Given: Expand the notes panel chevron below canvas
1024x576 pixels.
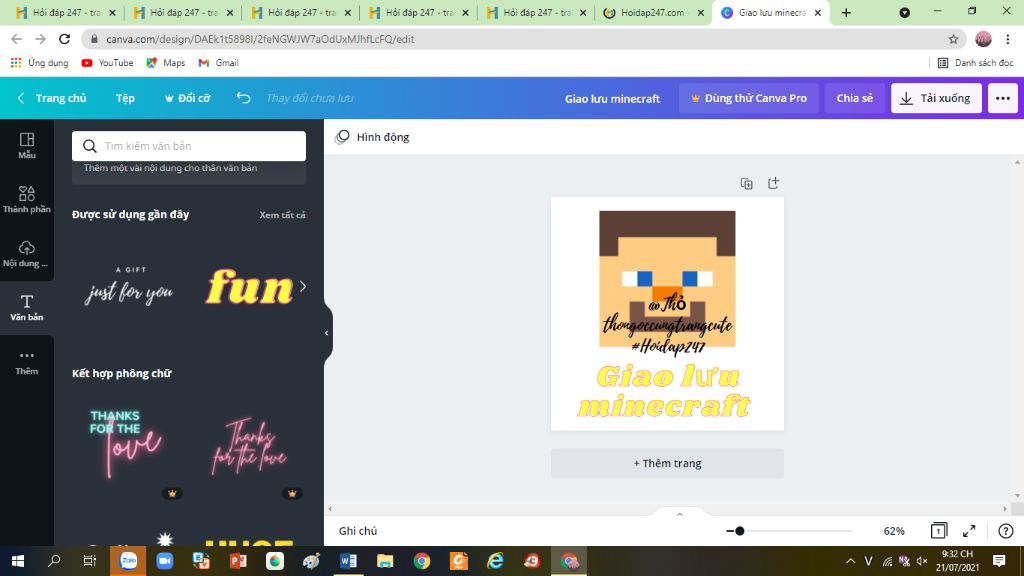Looking at the screenshot, I should [x=680, y=515].
